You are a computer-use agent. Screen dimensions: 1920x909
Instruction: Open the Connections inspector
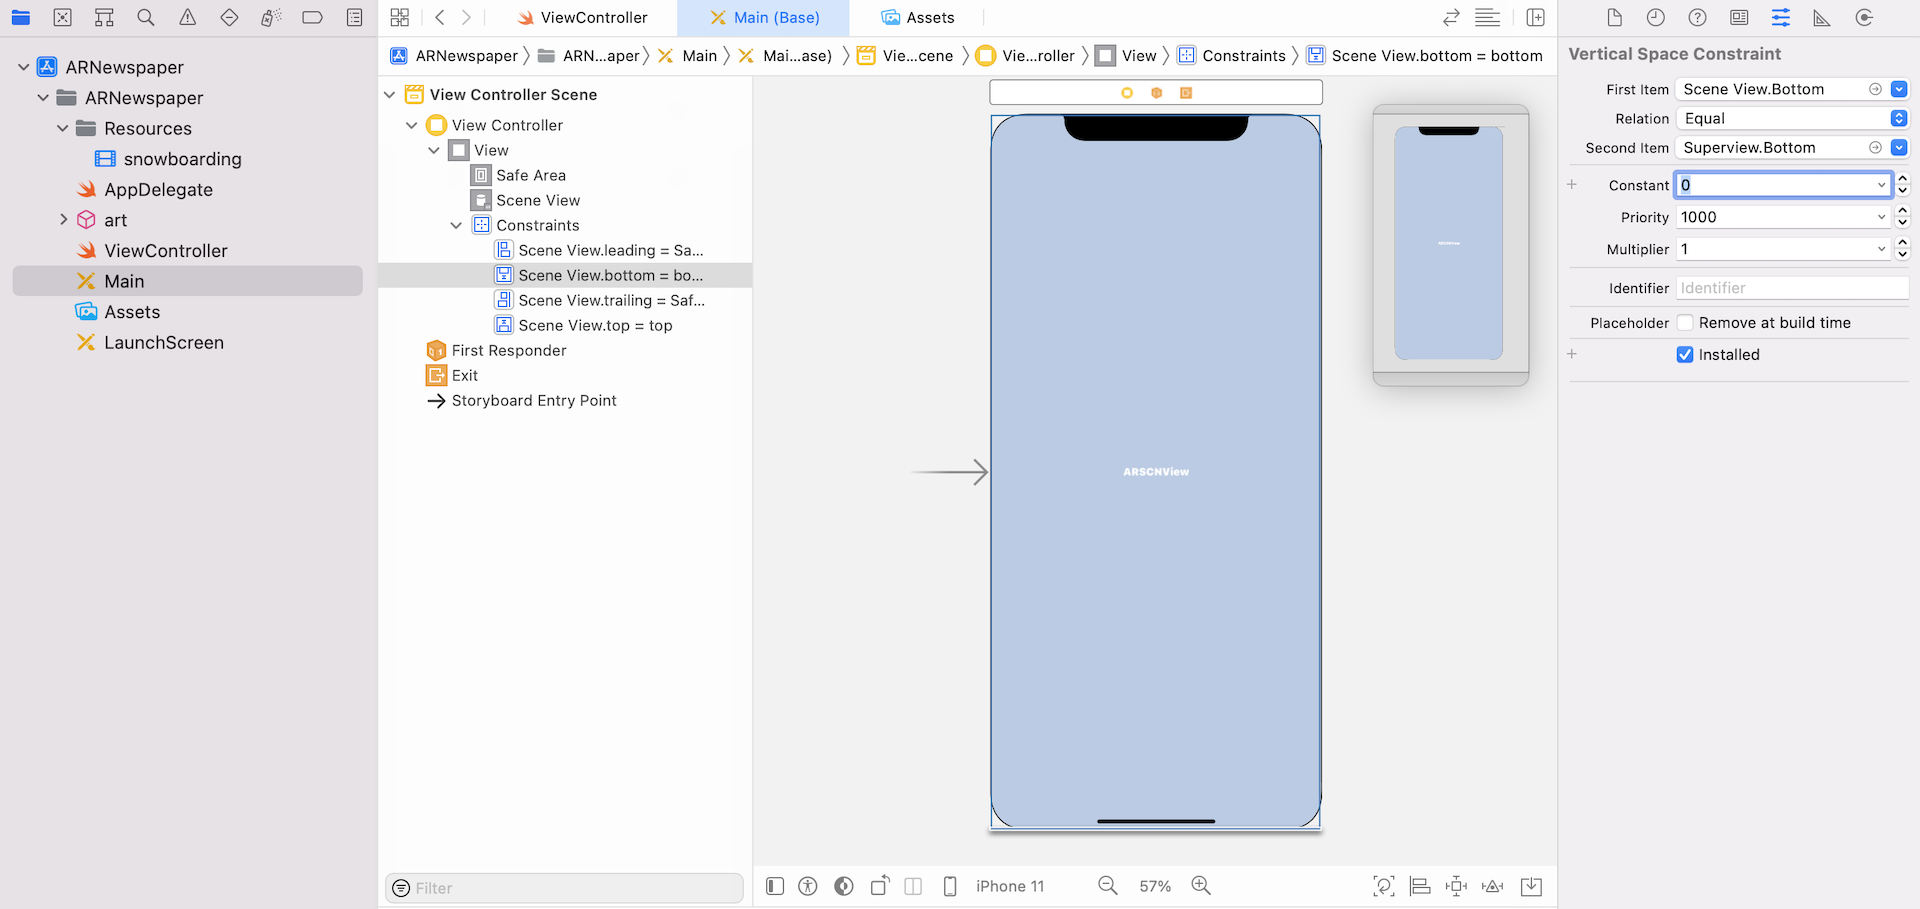click(x=1864, y=17)
